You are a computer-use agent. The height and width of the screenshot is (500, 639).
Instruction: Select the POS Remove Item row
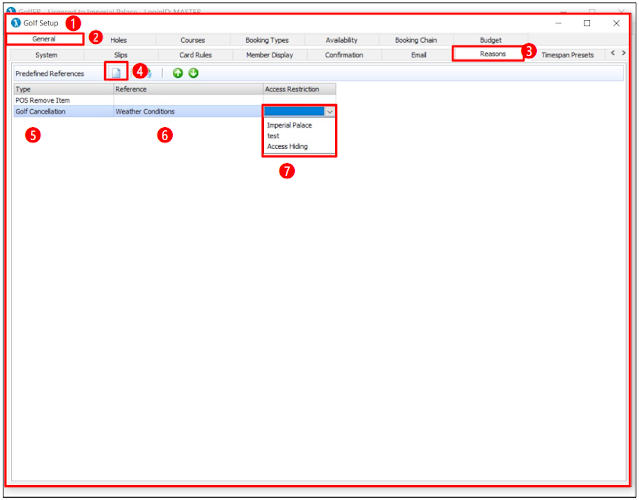[x=175, y=100]
